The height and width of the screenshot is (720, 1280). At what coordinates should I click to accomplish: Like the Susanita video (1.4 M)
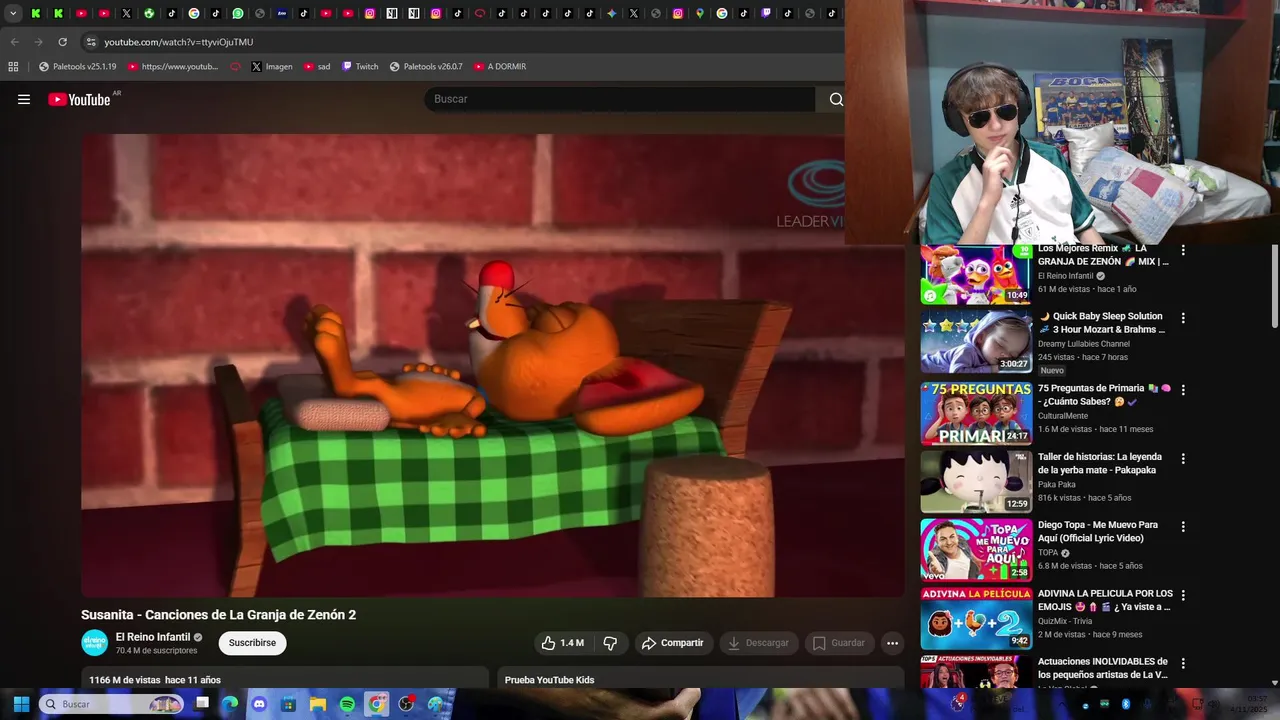click(x=562, y=643)
